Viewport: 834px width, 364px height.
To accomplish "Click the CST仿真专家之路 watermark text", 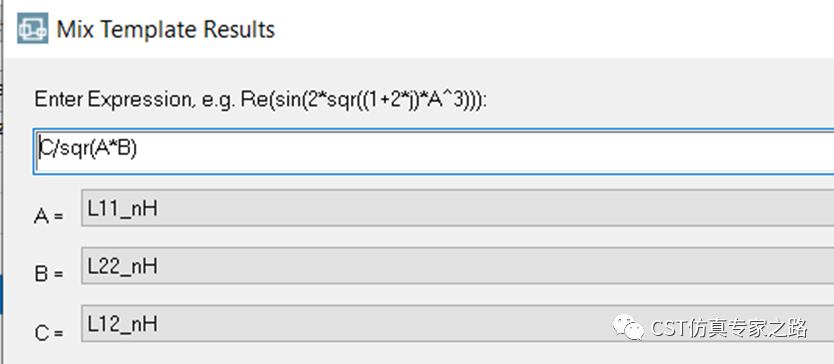I will tap(730, 328).
